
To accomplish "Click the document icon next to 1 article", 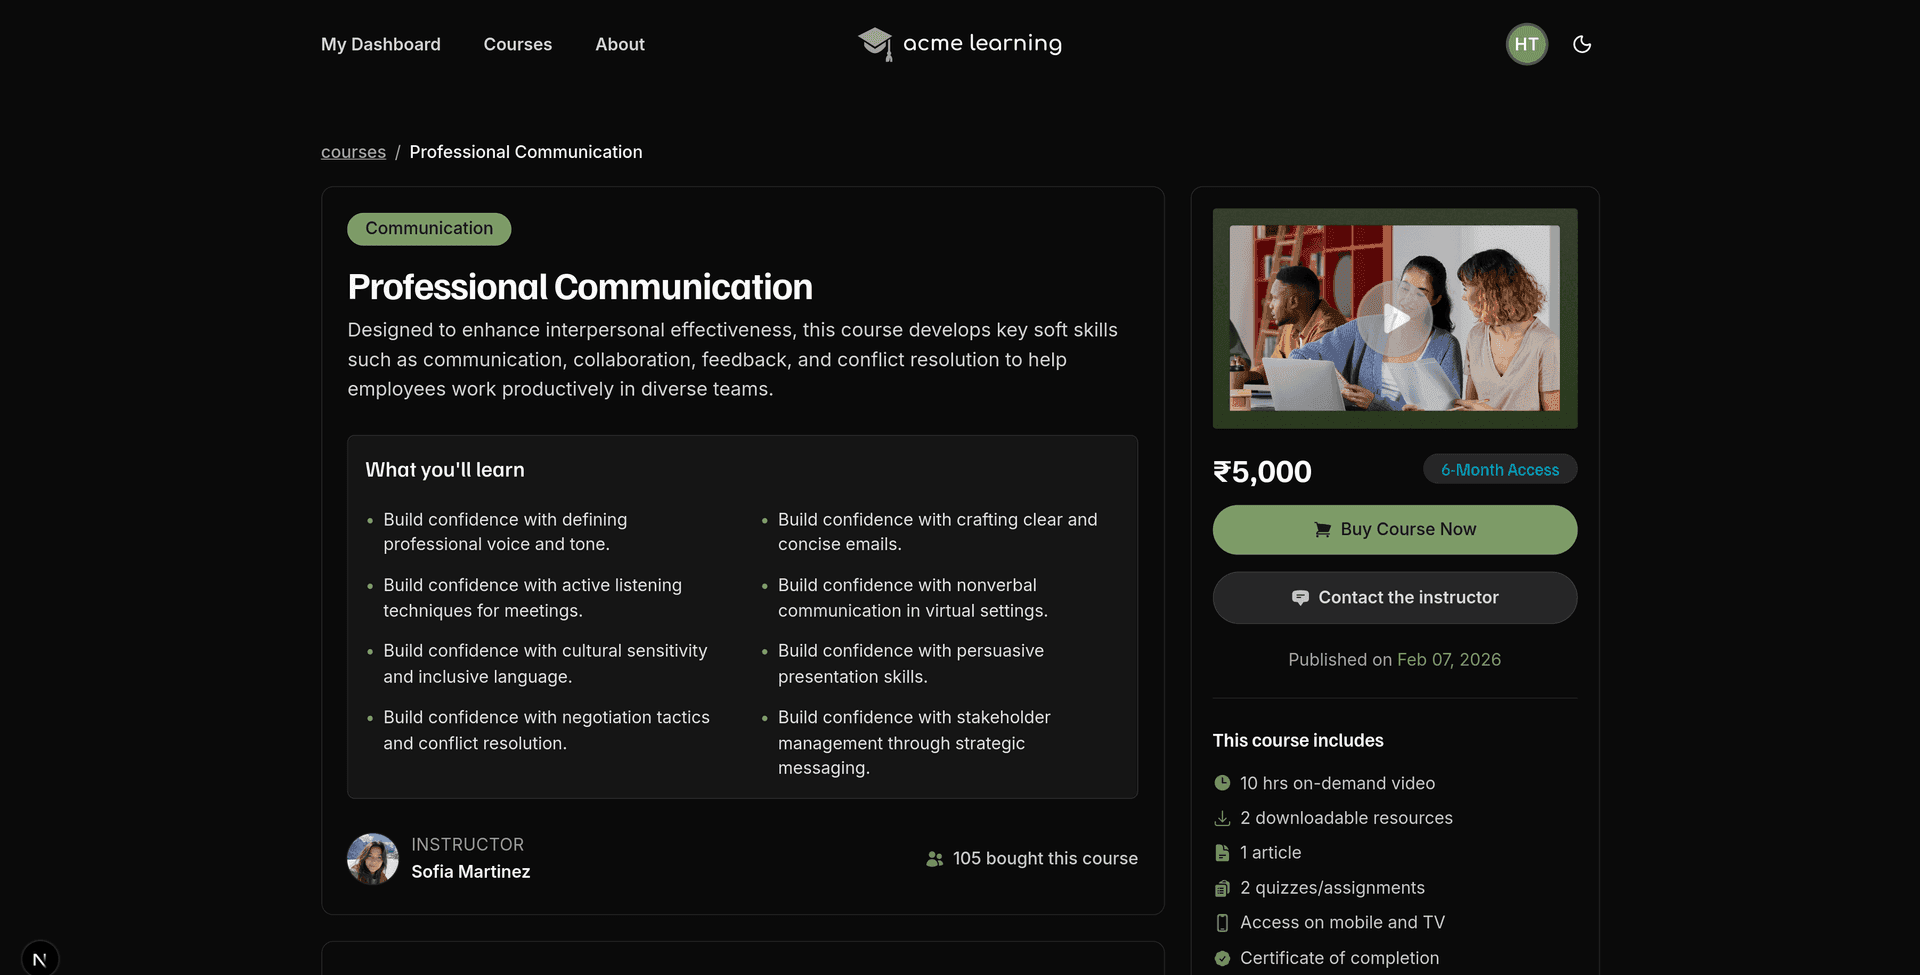I will coord(1222,853).
